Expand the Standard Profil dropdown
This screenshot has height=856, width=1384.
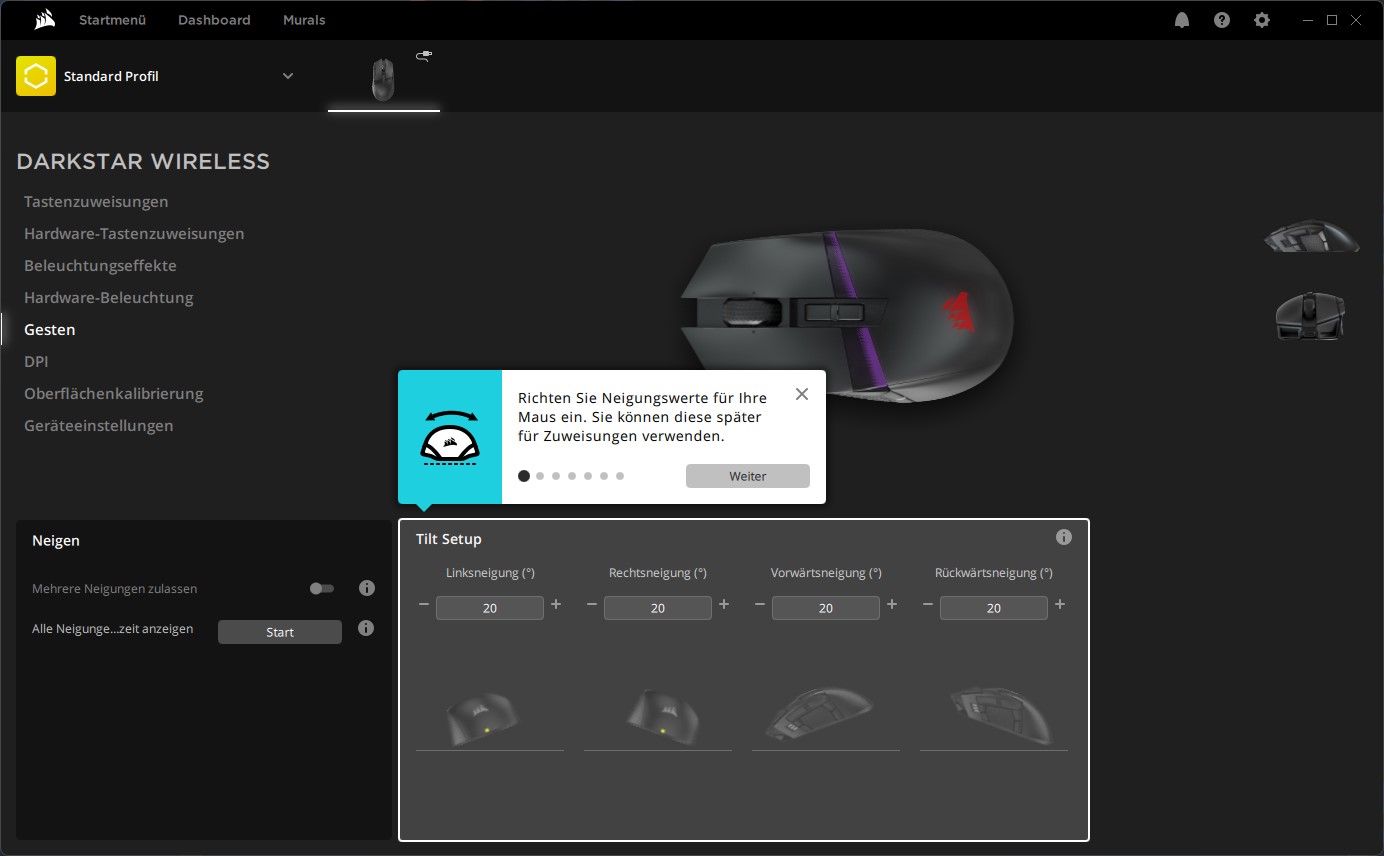(x=288, y=76)
